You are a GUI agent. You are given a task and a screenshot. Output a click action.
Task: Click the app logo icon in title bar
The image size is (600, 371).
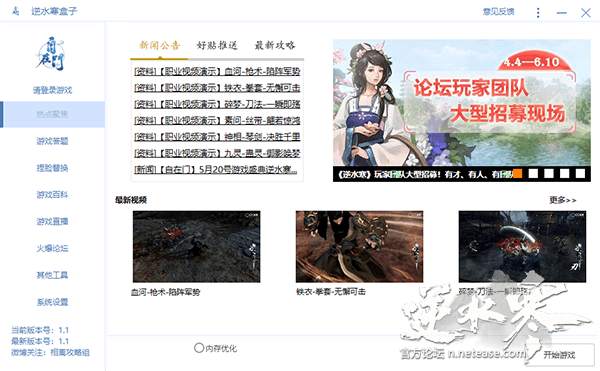point(15,11)
